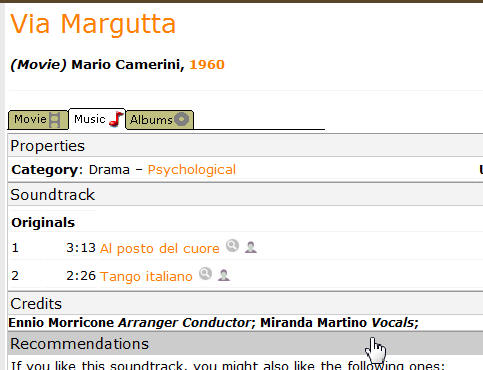Click search icon next to Al posto del cuore
This screenshot has width=483, height=370.
232,246
